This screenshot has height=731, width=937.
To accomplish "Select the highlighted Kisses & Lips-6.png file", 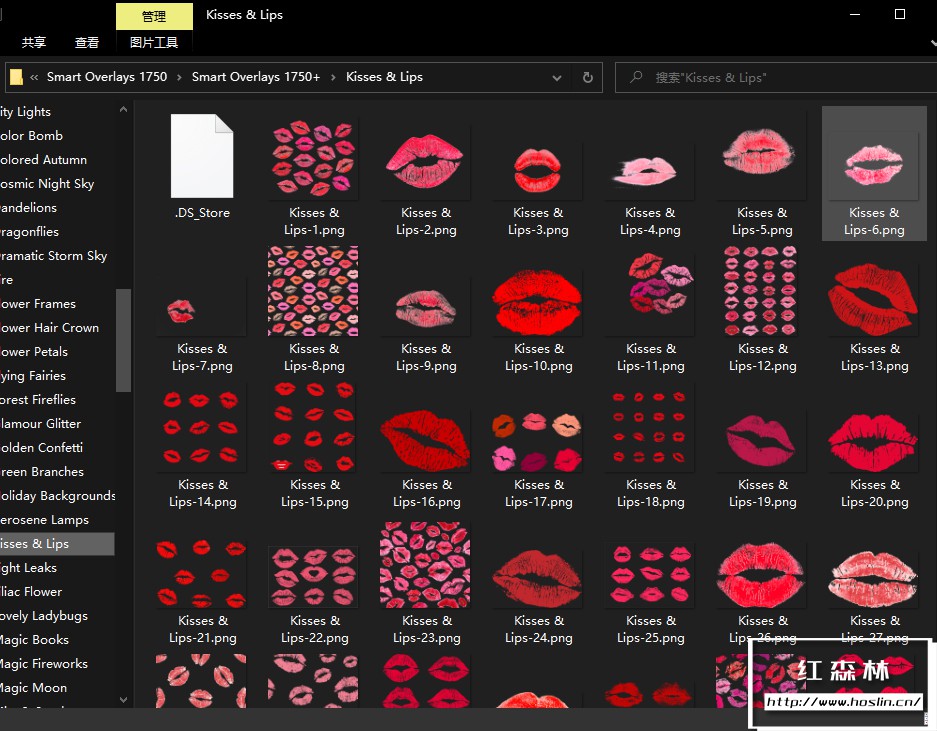I will (x=874, y=173).
